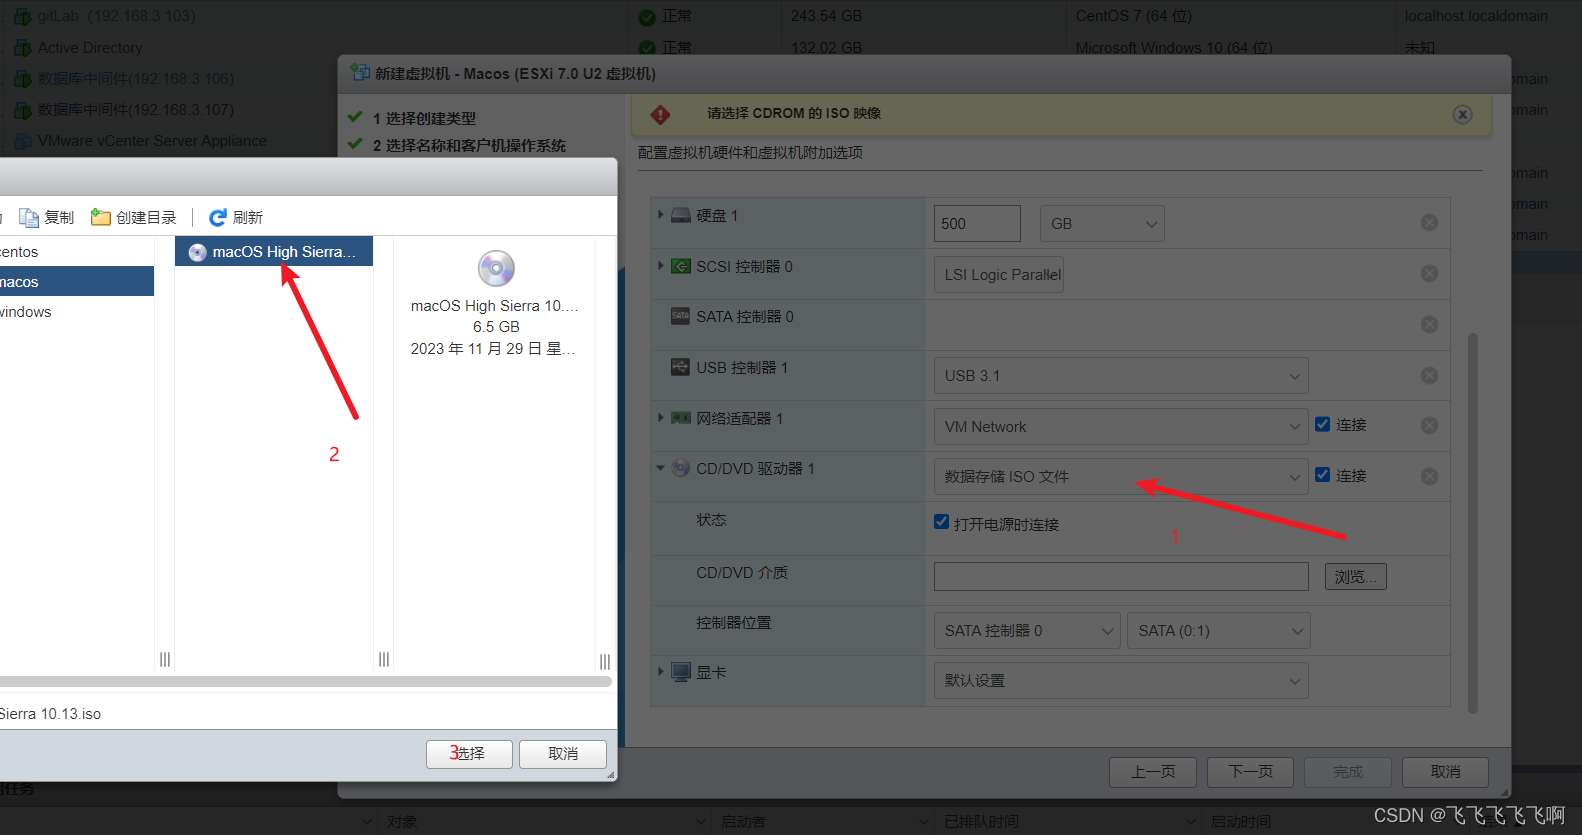The image size is (1582, 835).
Task: Open the SATA controller 0 location dropdown
Action: [1027, 631]
